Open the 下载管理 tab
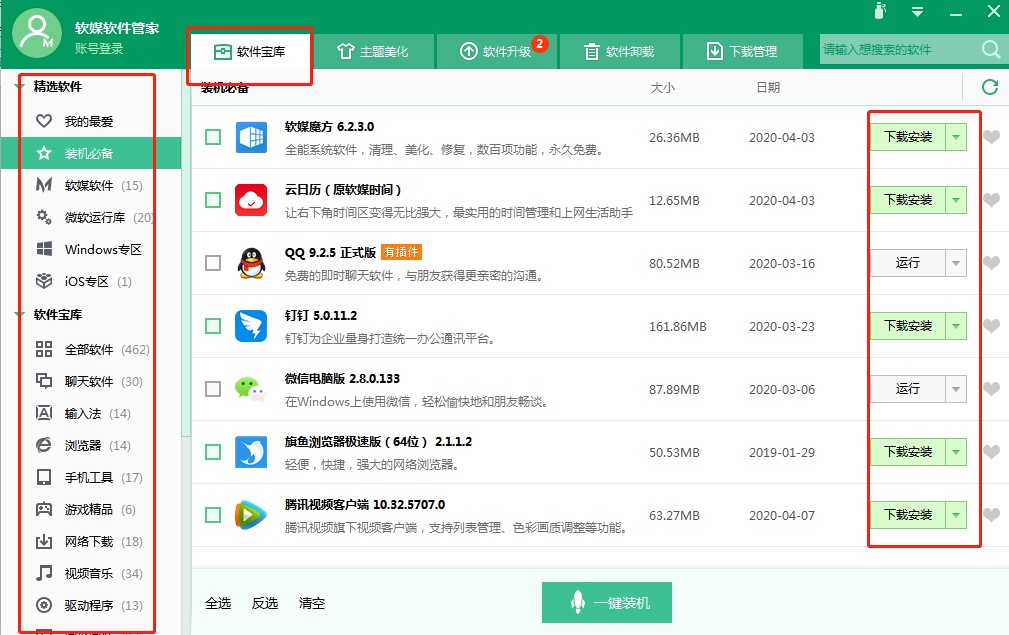This screenshot has width=1009, height=635. point(742,51)
